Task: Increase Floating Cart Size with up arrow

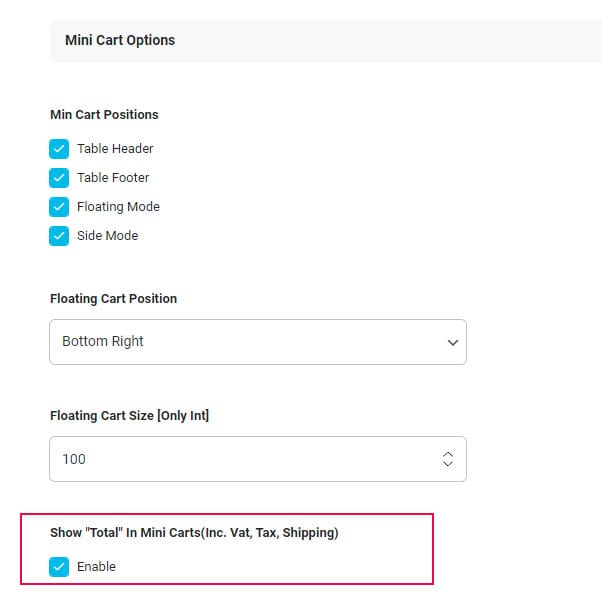Action: 448,454
